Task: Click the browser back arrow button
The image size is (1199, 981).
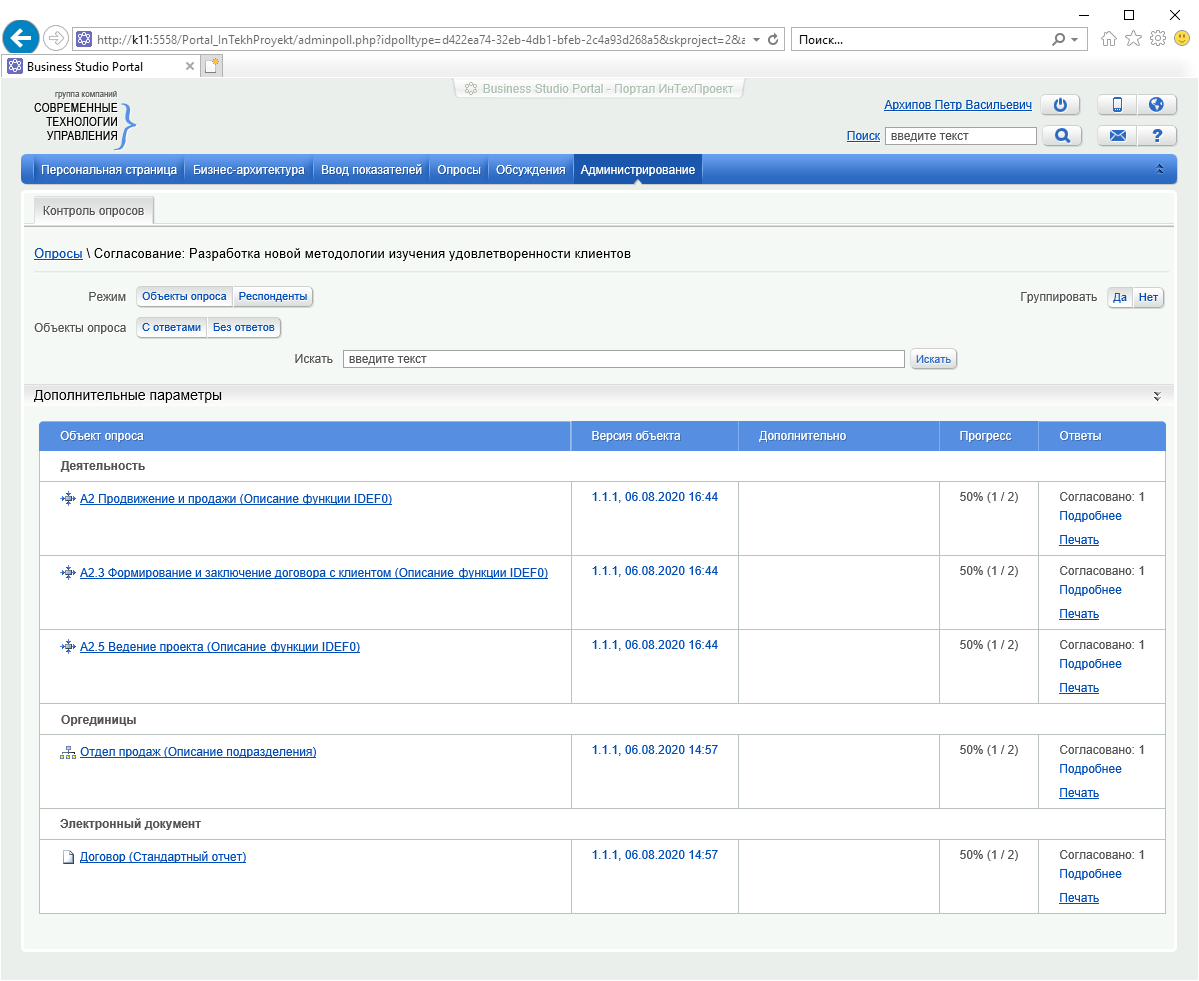Action: pyautogui.click(x=21, y=39)
